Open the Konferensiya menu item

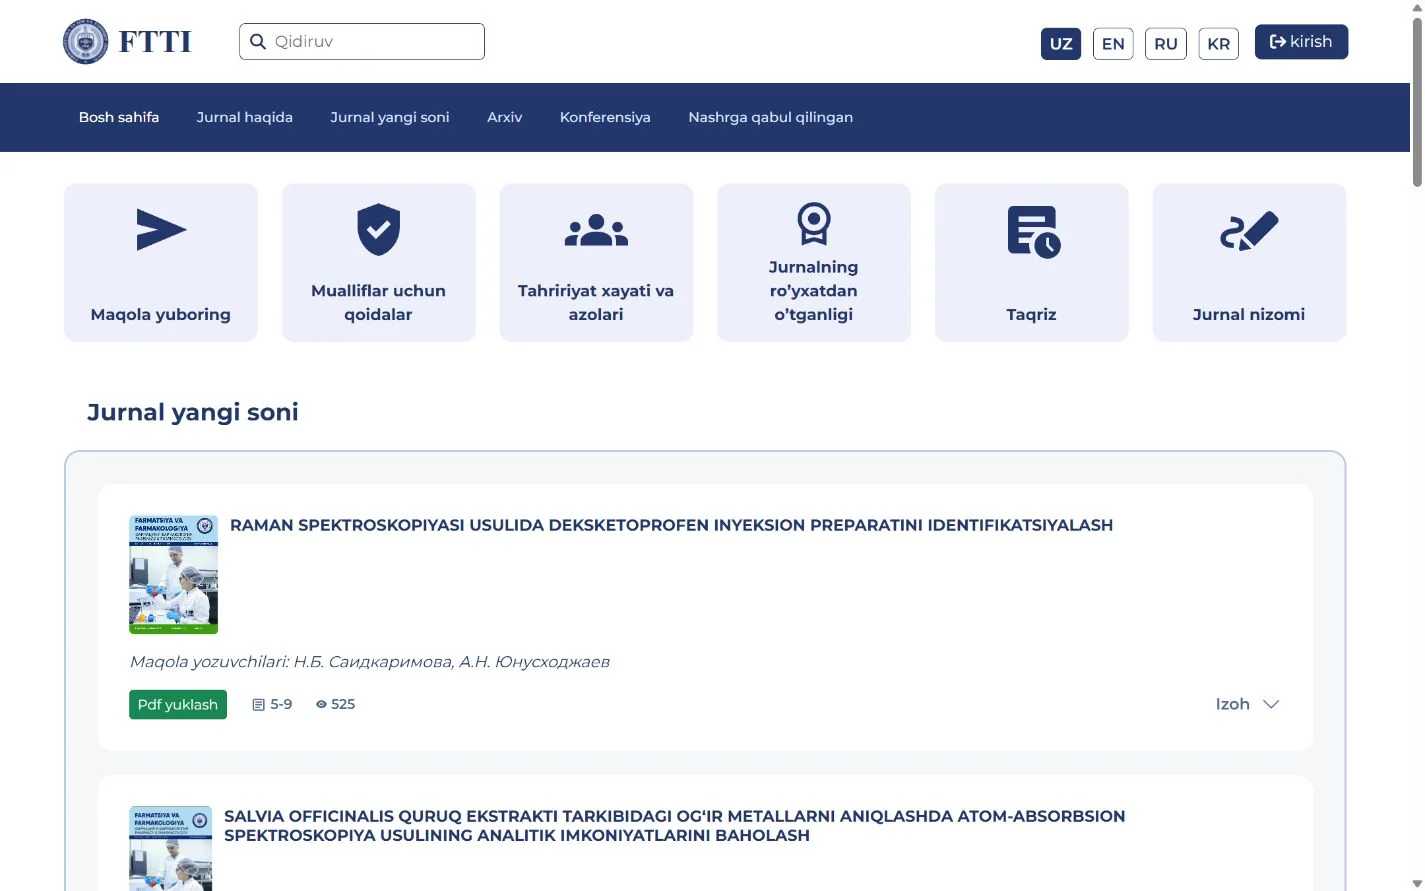tap(605, 117)
